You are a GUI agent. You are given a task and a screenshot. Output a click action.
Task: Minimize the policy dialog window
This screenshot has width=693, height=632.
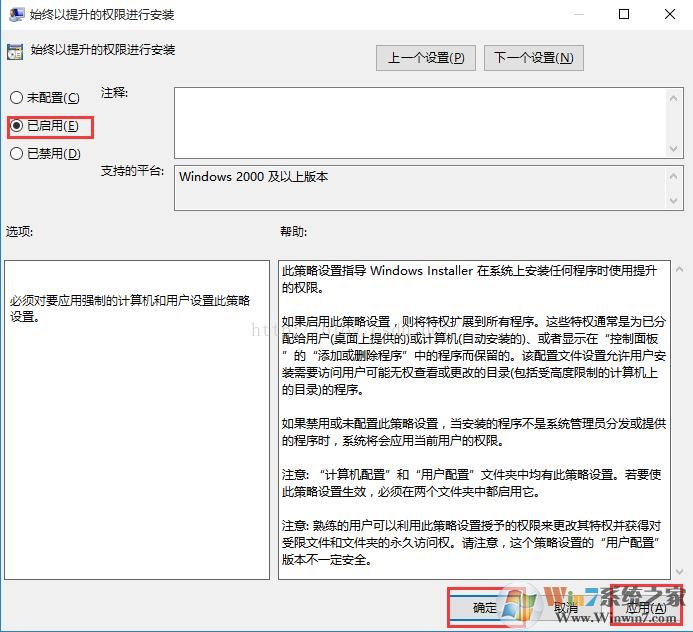coord(579,14)
